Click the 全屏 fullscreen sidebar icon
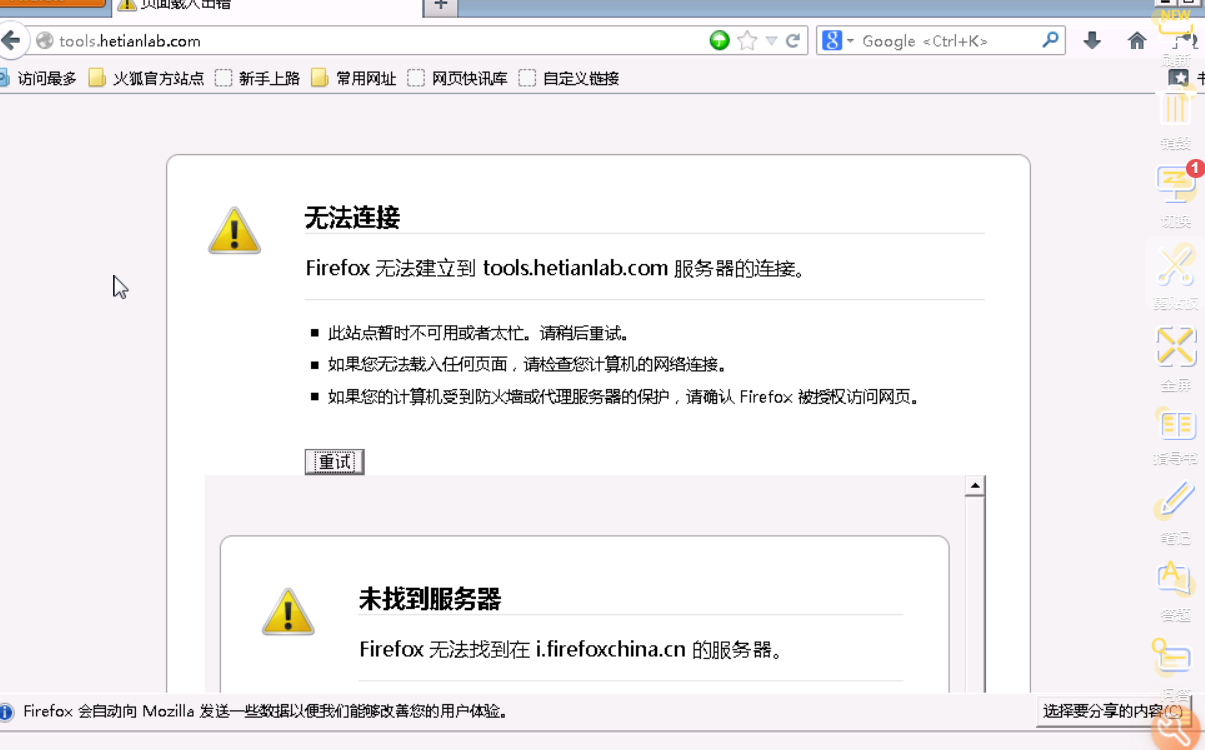Viewport: 1205px width, 750px height. pyautogui.click(x=1176, y=358)
